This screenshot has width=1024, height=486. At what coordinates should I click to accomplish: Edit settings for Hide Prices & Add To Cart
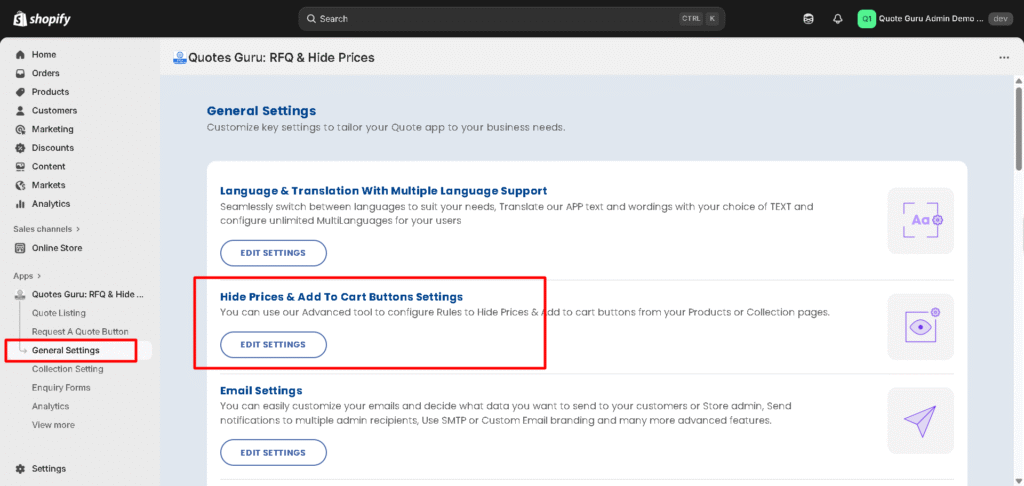pyautogui.click(x=273, y=344)
